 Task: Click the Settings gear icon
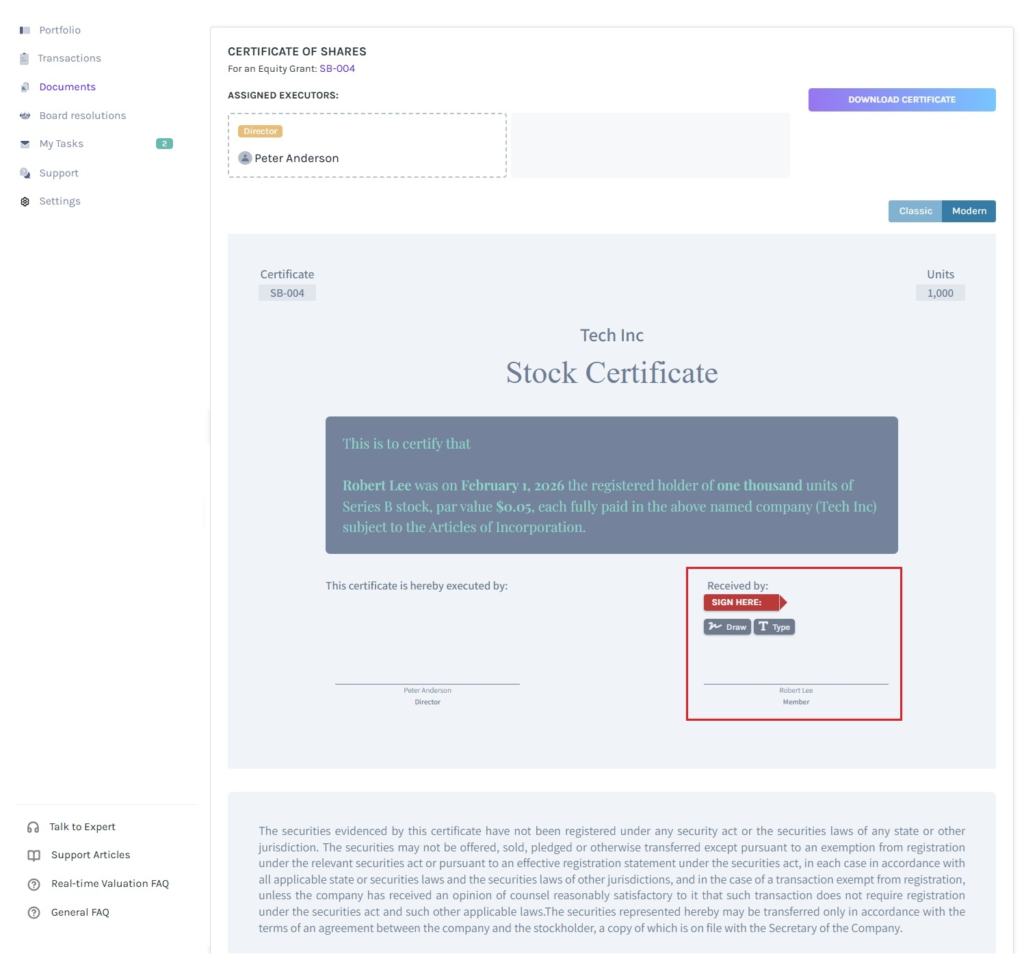pyautogui.click(x=25, y=201)
